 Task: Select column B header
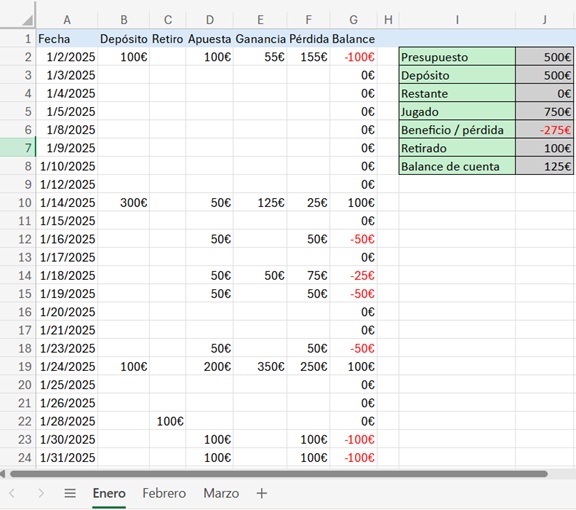point(124,20)
